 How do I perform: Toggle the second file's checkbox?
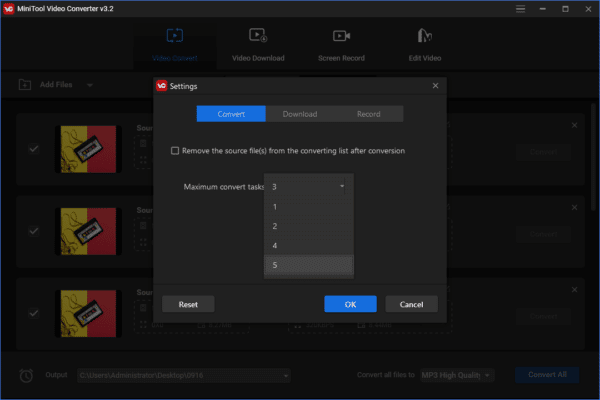tap(34, 231)
